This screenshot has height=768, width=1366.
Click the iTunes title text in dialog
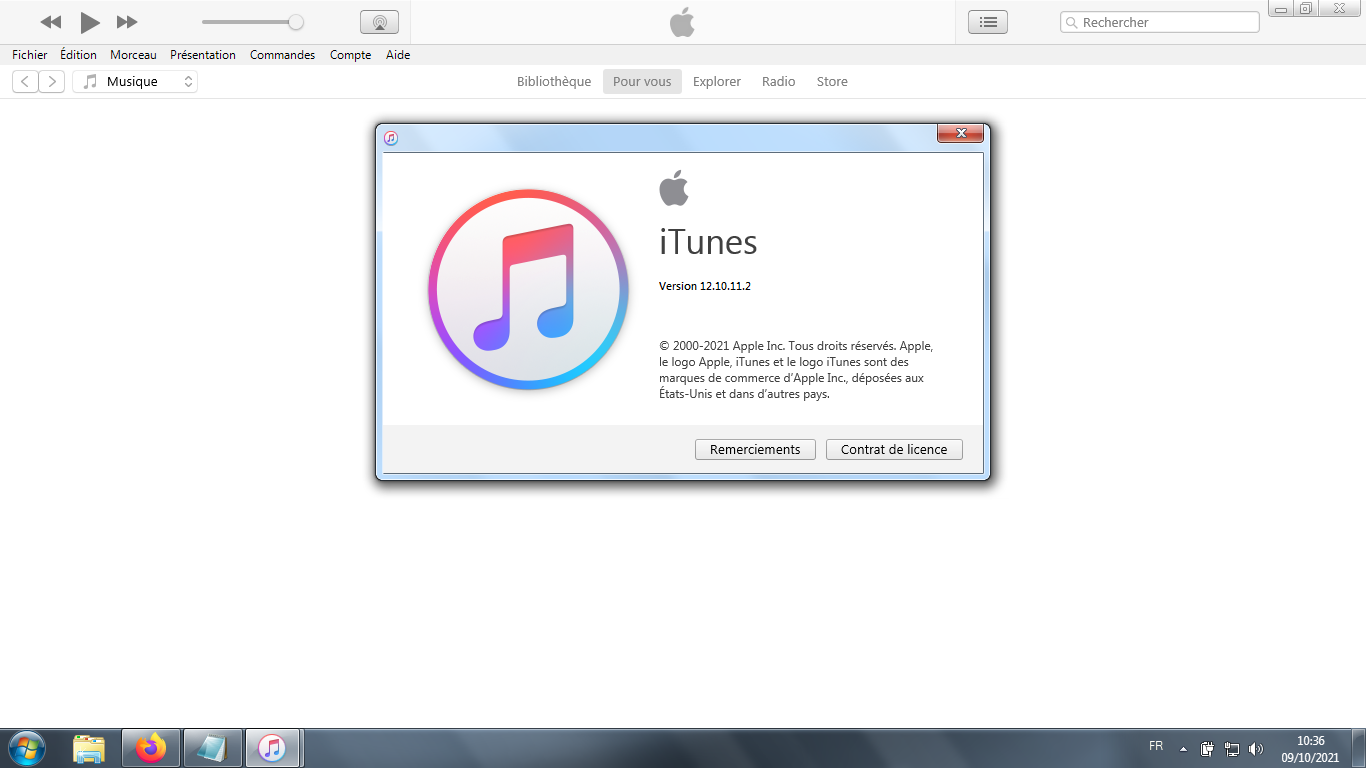tap(708, 242)
